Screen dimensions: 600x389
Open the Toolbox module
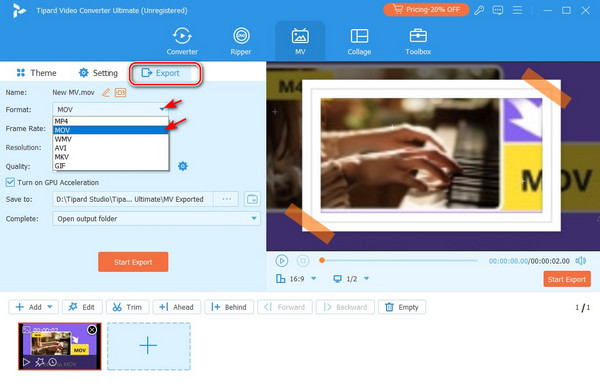(418, 41)
